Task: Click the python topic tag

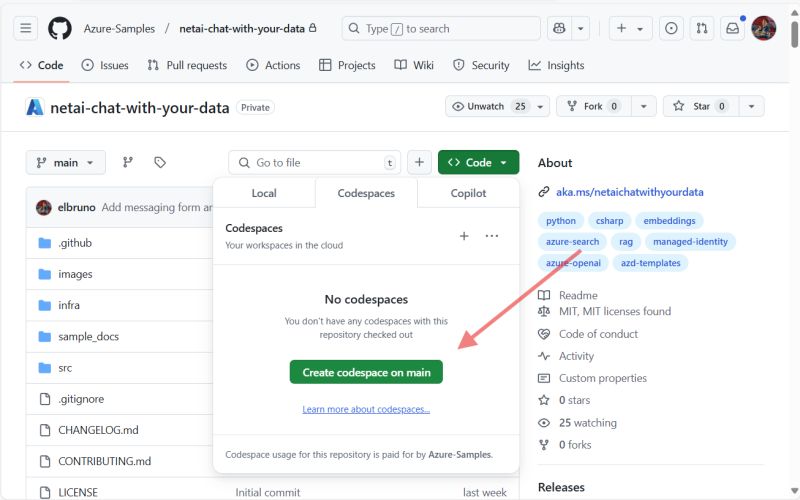Action: click(x=561, y=220)
